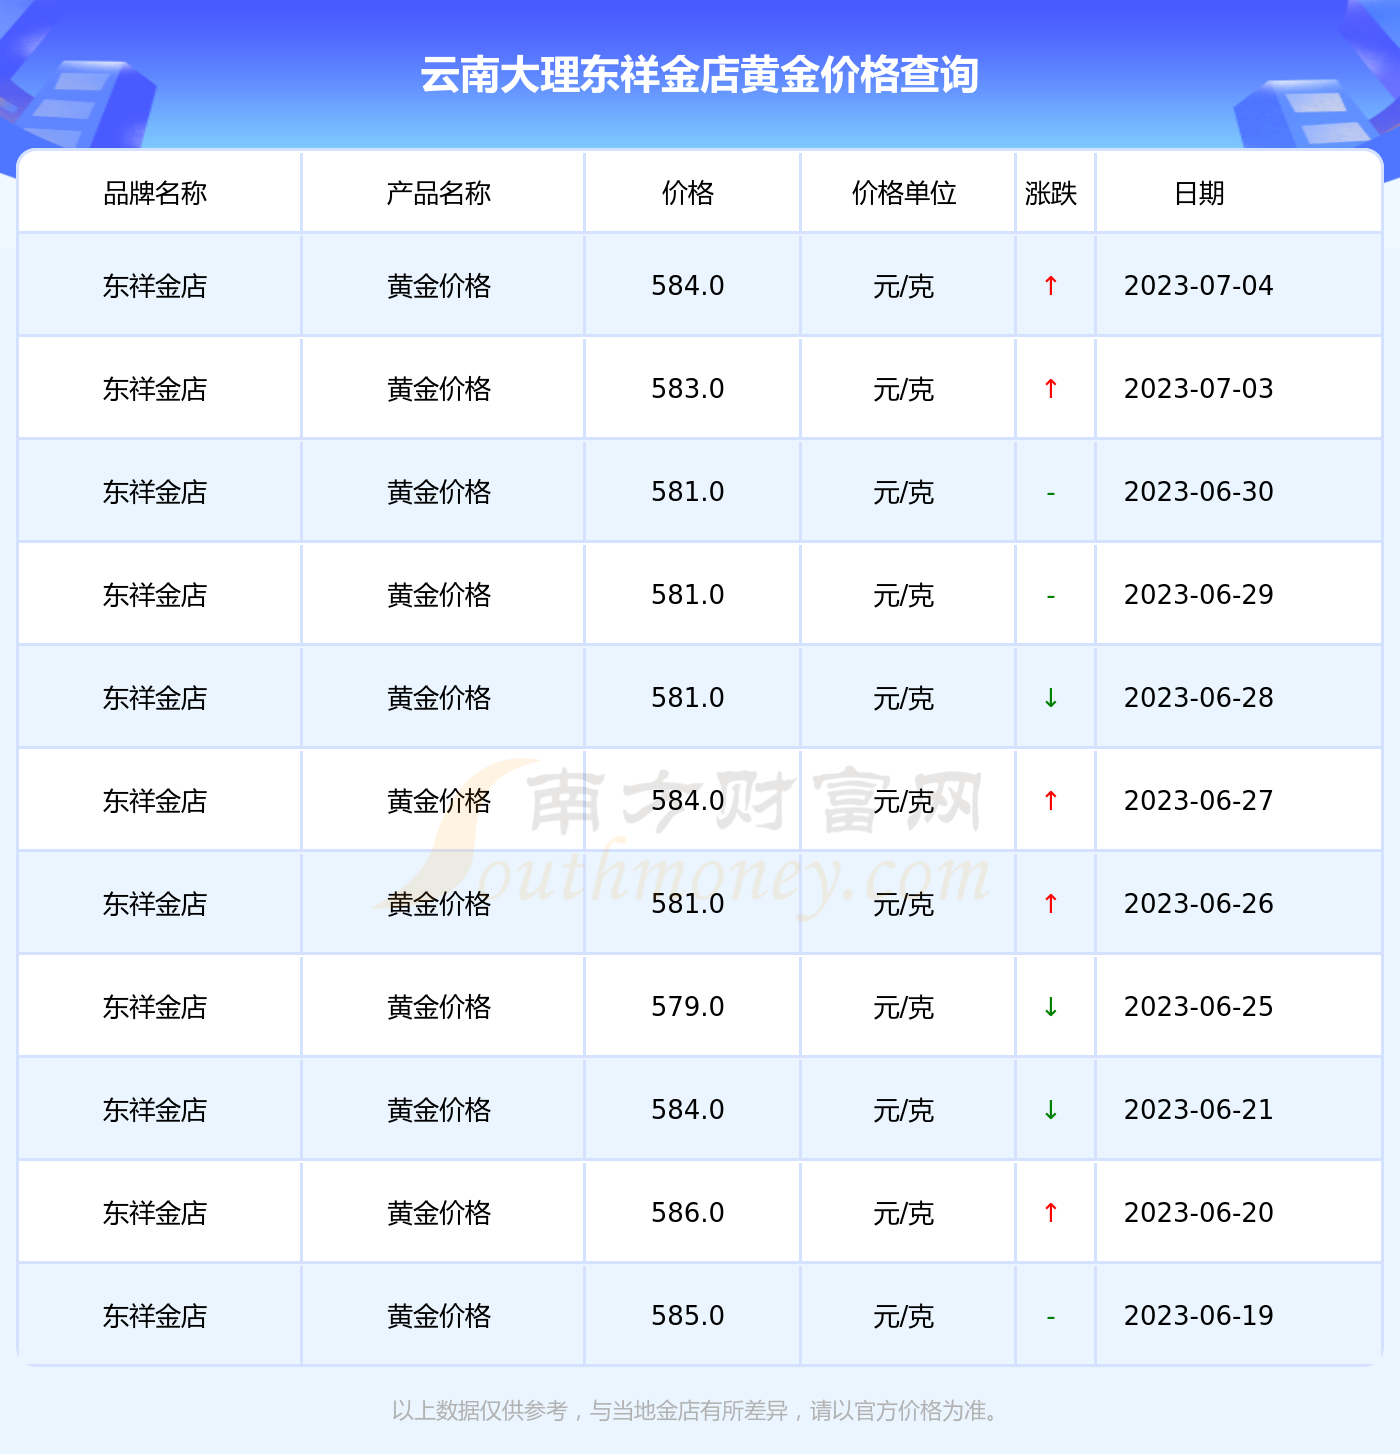This screenshot has width=1400, height=1455.
Task: Select price 586.0 in the 2023-06-20 row
Action: (x=688, y=1213)
